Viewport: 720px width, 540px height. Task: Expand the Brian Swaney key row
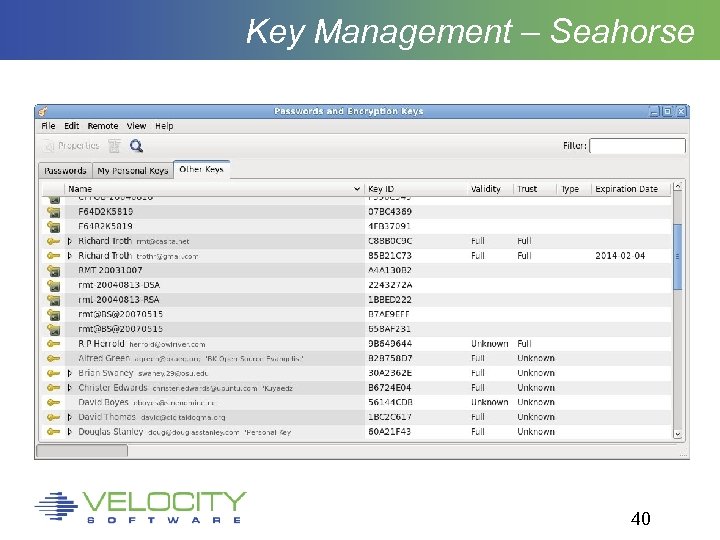click(70, 373)
